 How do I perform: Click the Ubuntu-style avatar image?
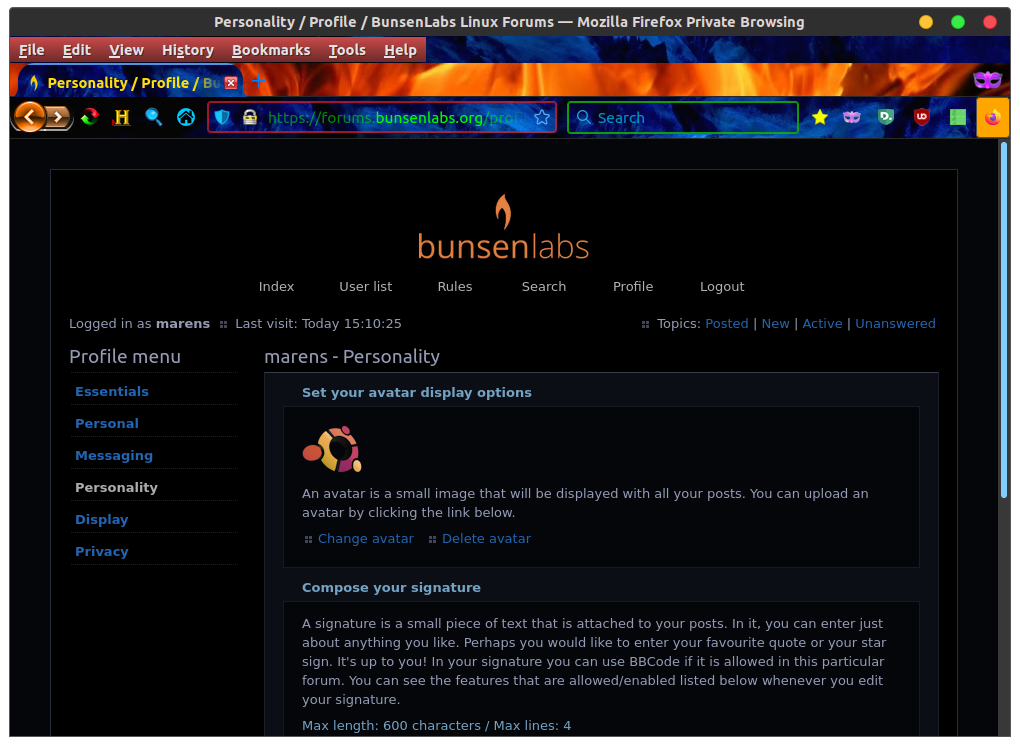[x=332, y=449]
